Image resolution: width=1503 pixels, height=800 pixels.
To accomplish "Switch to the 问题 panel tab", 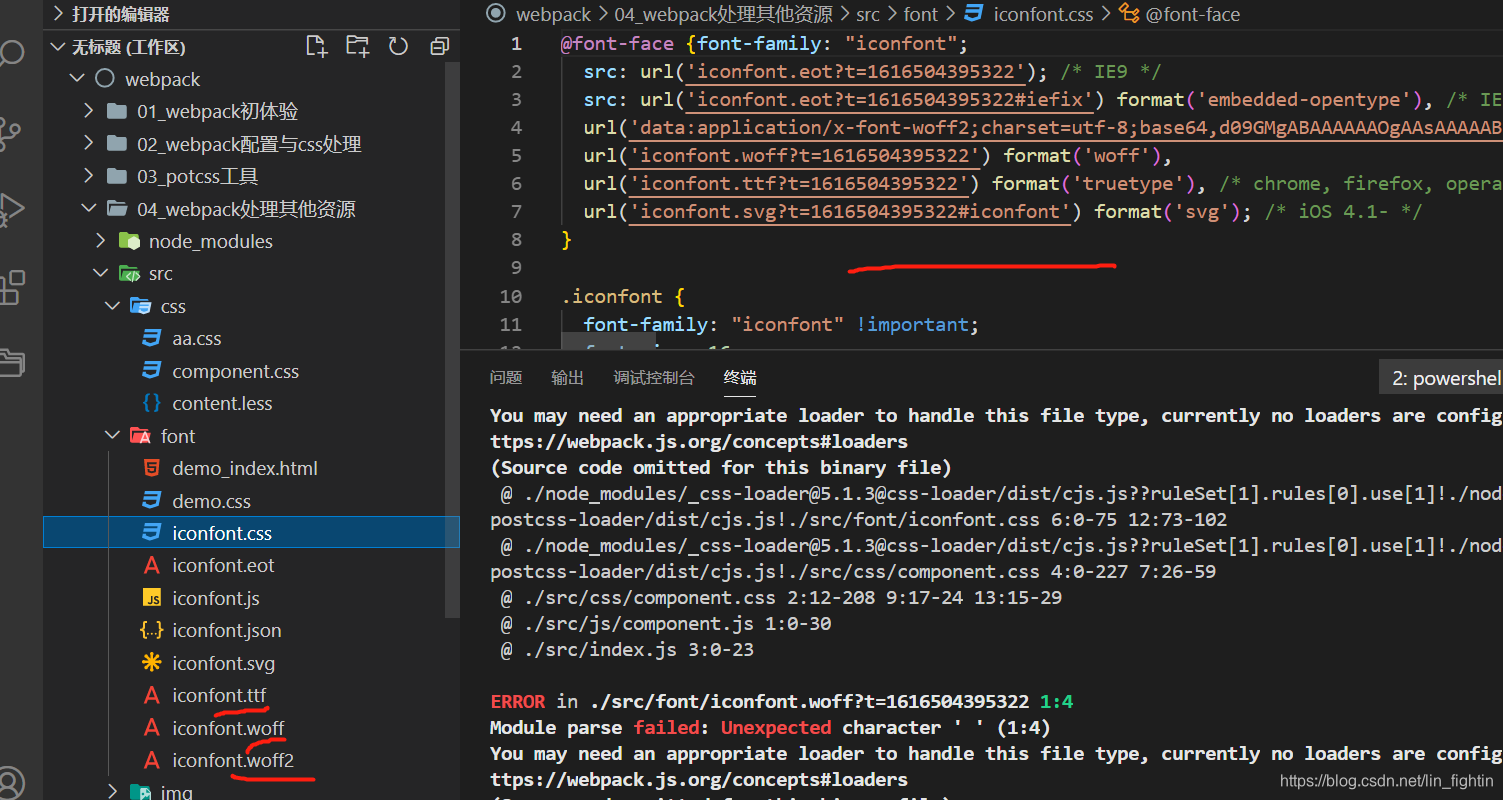I will [x=506, y=377].
